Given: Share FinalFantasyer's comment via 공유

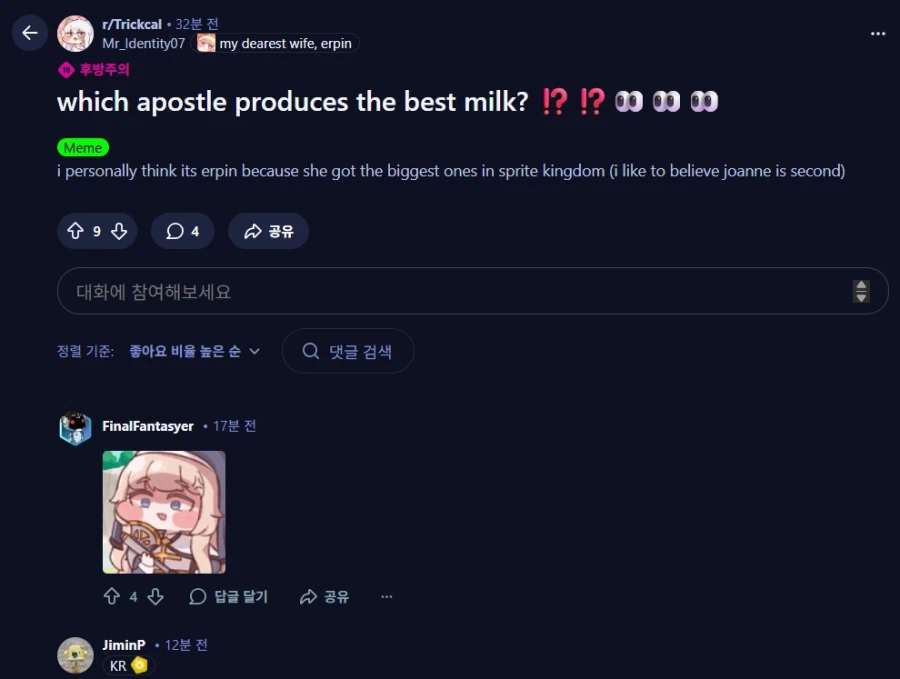Looking at the screenshot, I should pyautogui.click(x=324, y=596).
